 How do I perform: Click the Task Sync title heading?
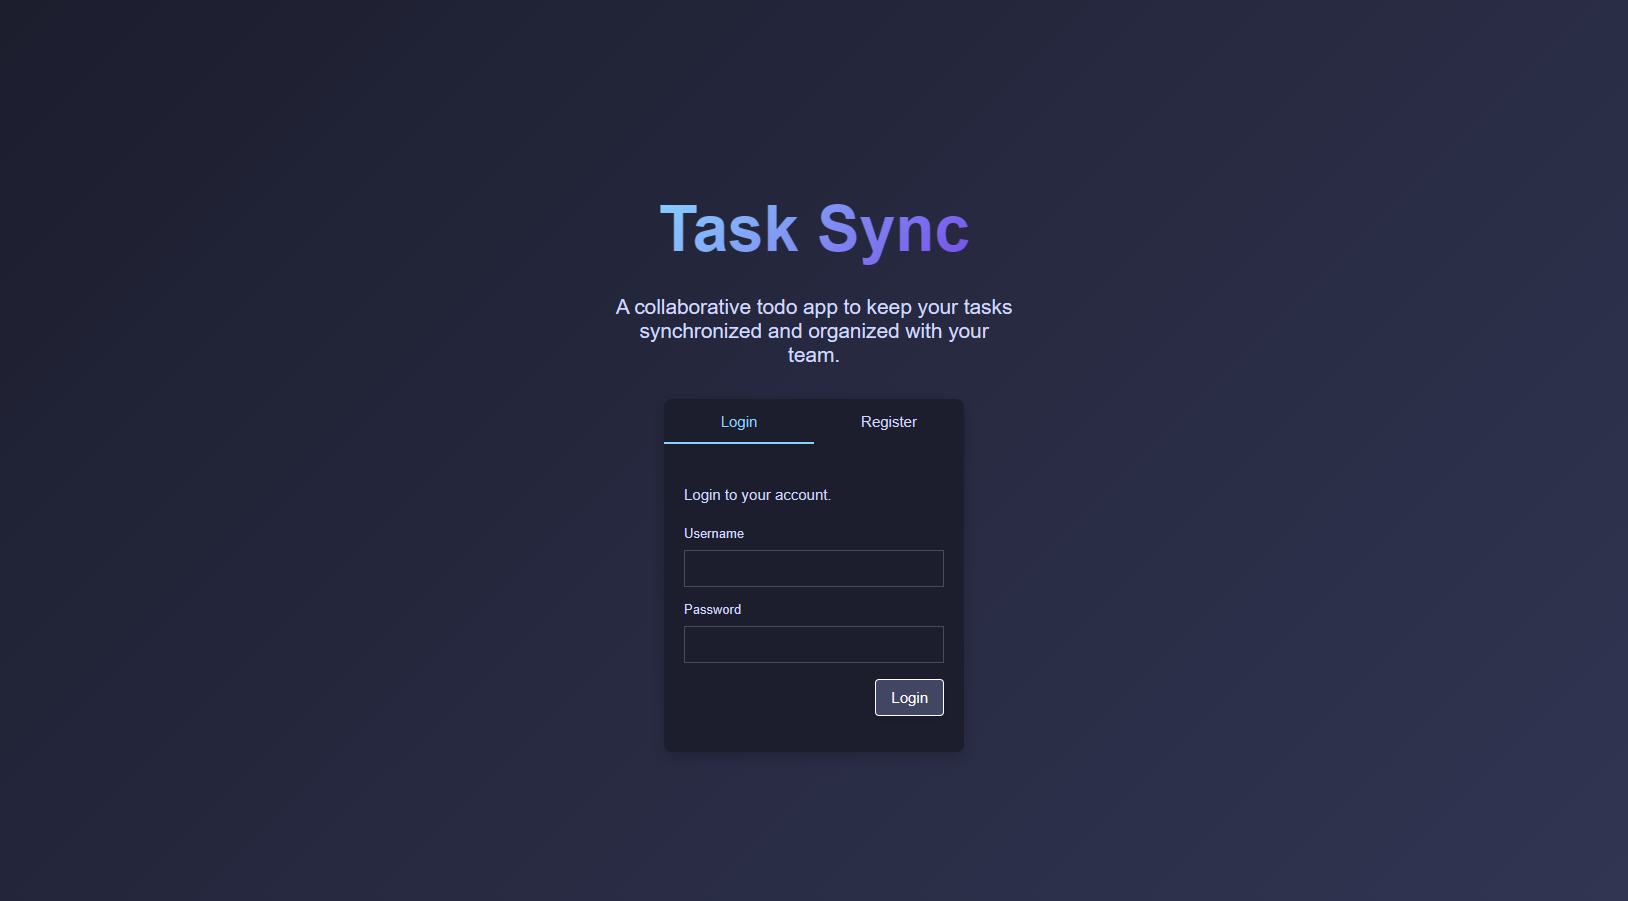point(814,230)
